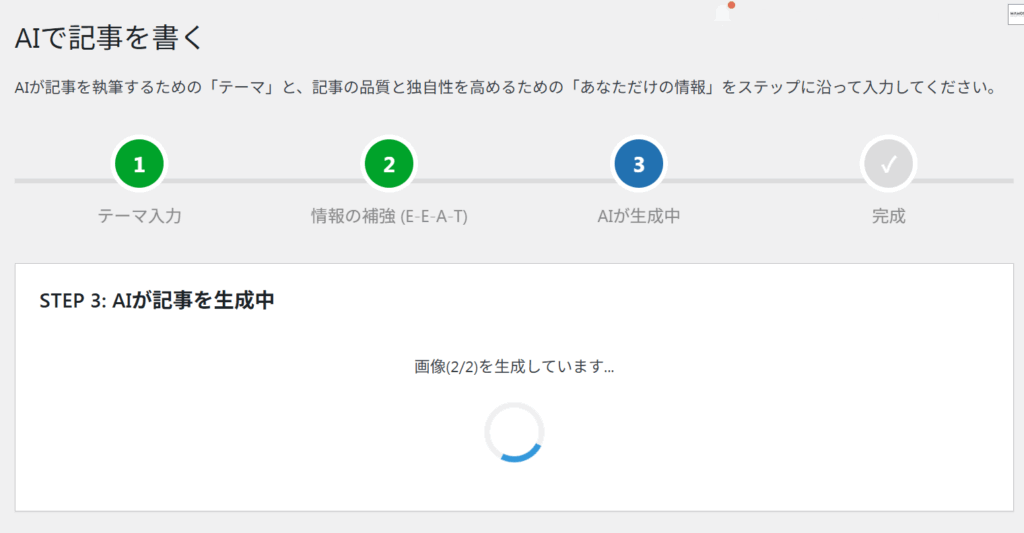Click the AIが生成中 step label
1024x533 pixels.
639,216
